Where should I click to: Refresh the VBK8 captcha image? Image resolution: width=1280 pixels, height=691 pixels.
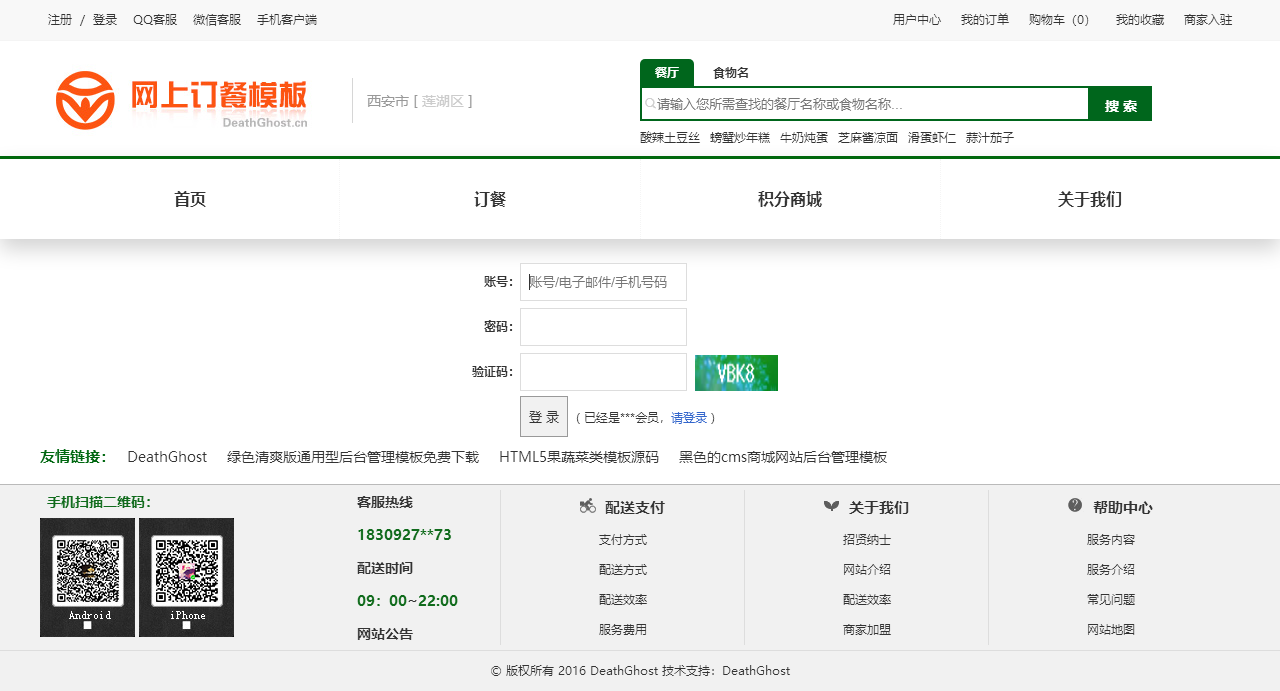pyautogui.click(x=736, y=373)
